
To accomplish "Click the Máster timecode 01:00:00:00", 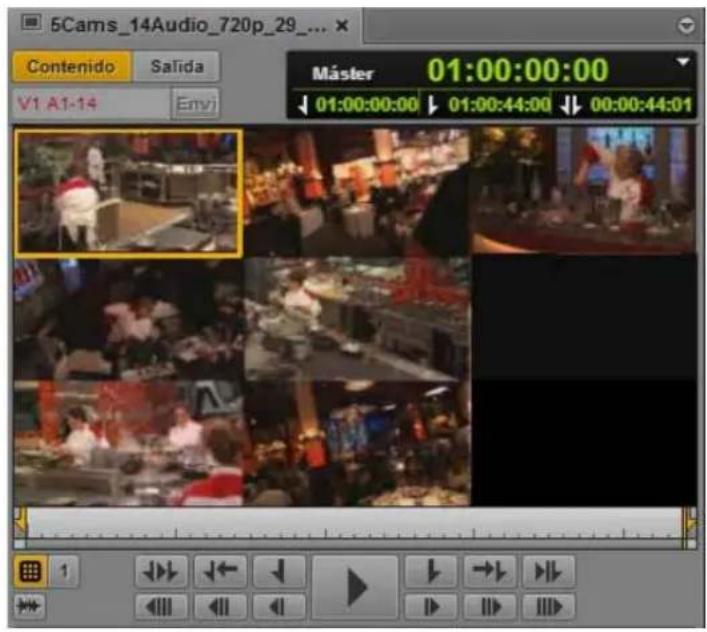I will (518, 70).
